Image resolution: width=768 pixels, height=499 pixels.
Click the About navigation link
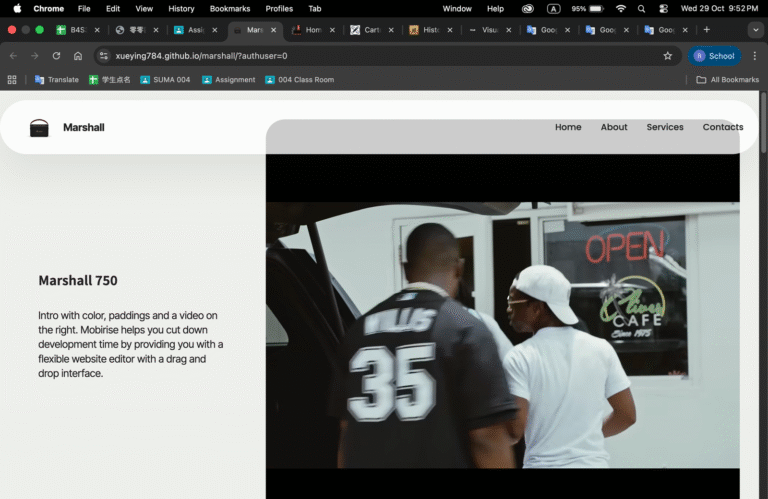(614, 127)
